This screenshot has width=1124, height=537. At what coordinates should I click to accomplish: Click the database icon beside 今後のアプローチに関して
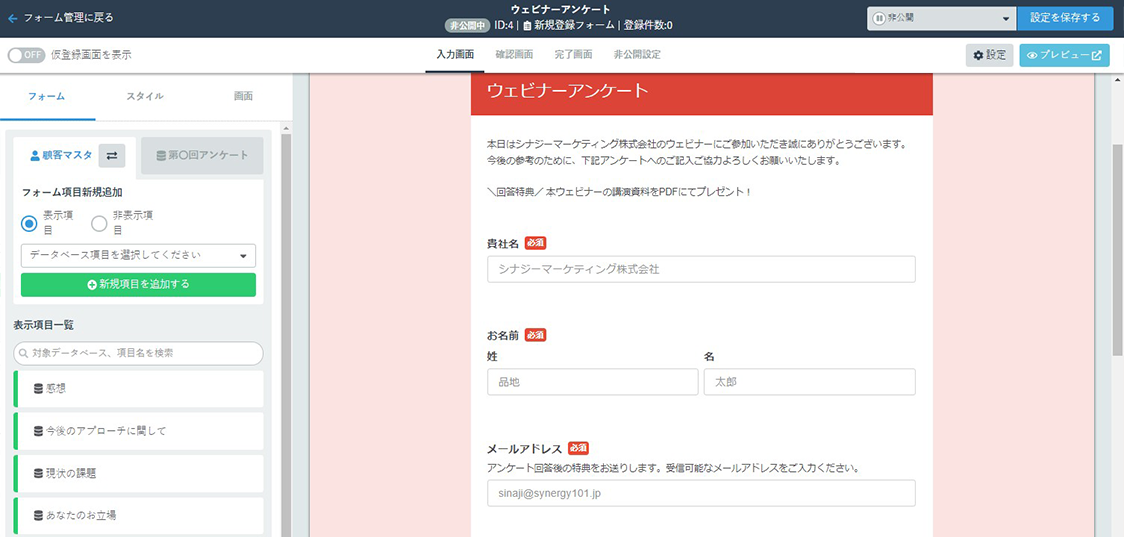[39, 431]
